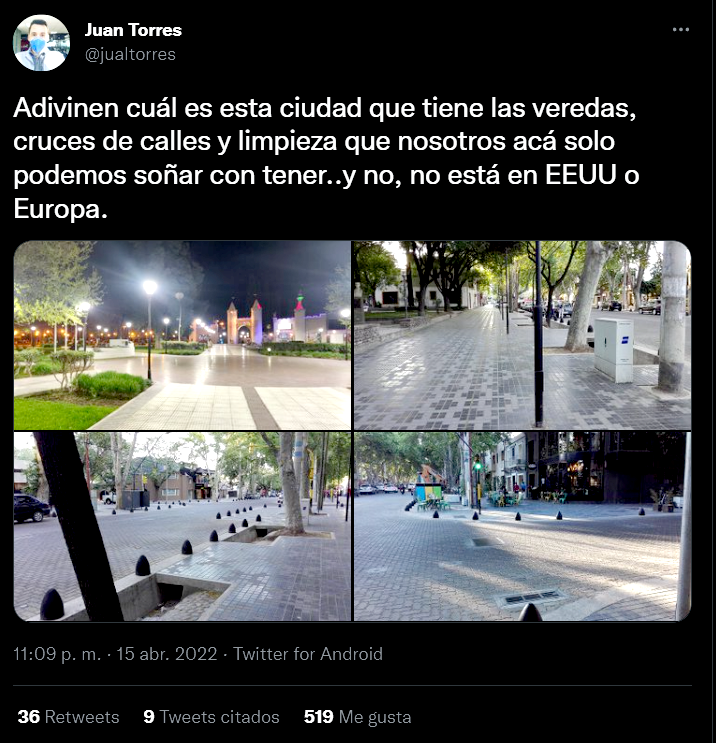The height and width of the screenshot is (743, 716).
Task: View the tree-lined sidewalk photo
Action: pos(522,335)
